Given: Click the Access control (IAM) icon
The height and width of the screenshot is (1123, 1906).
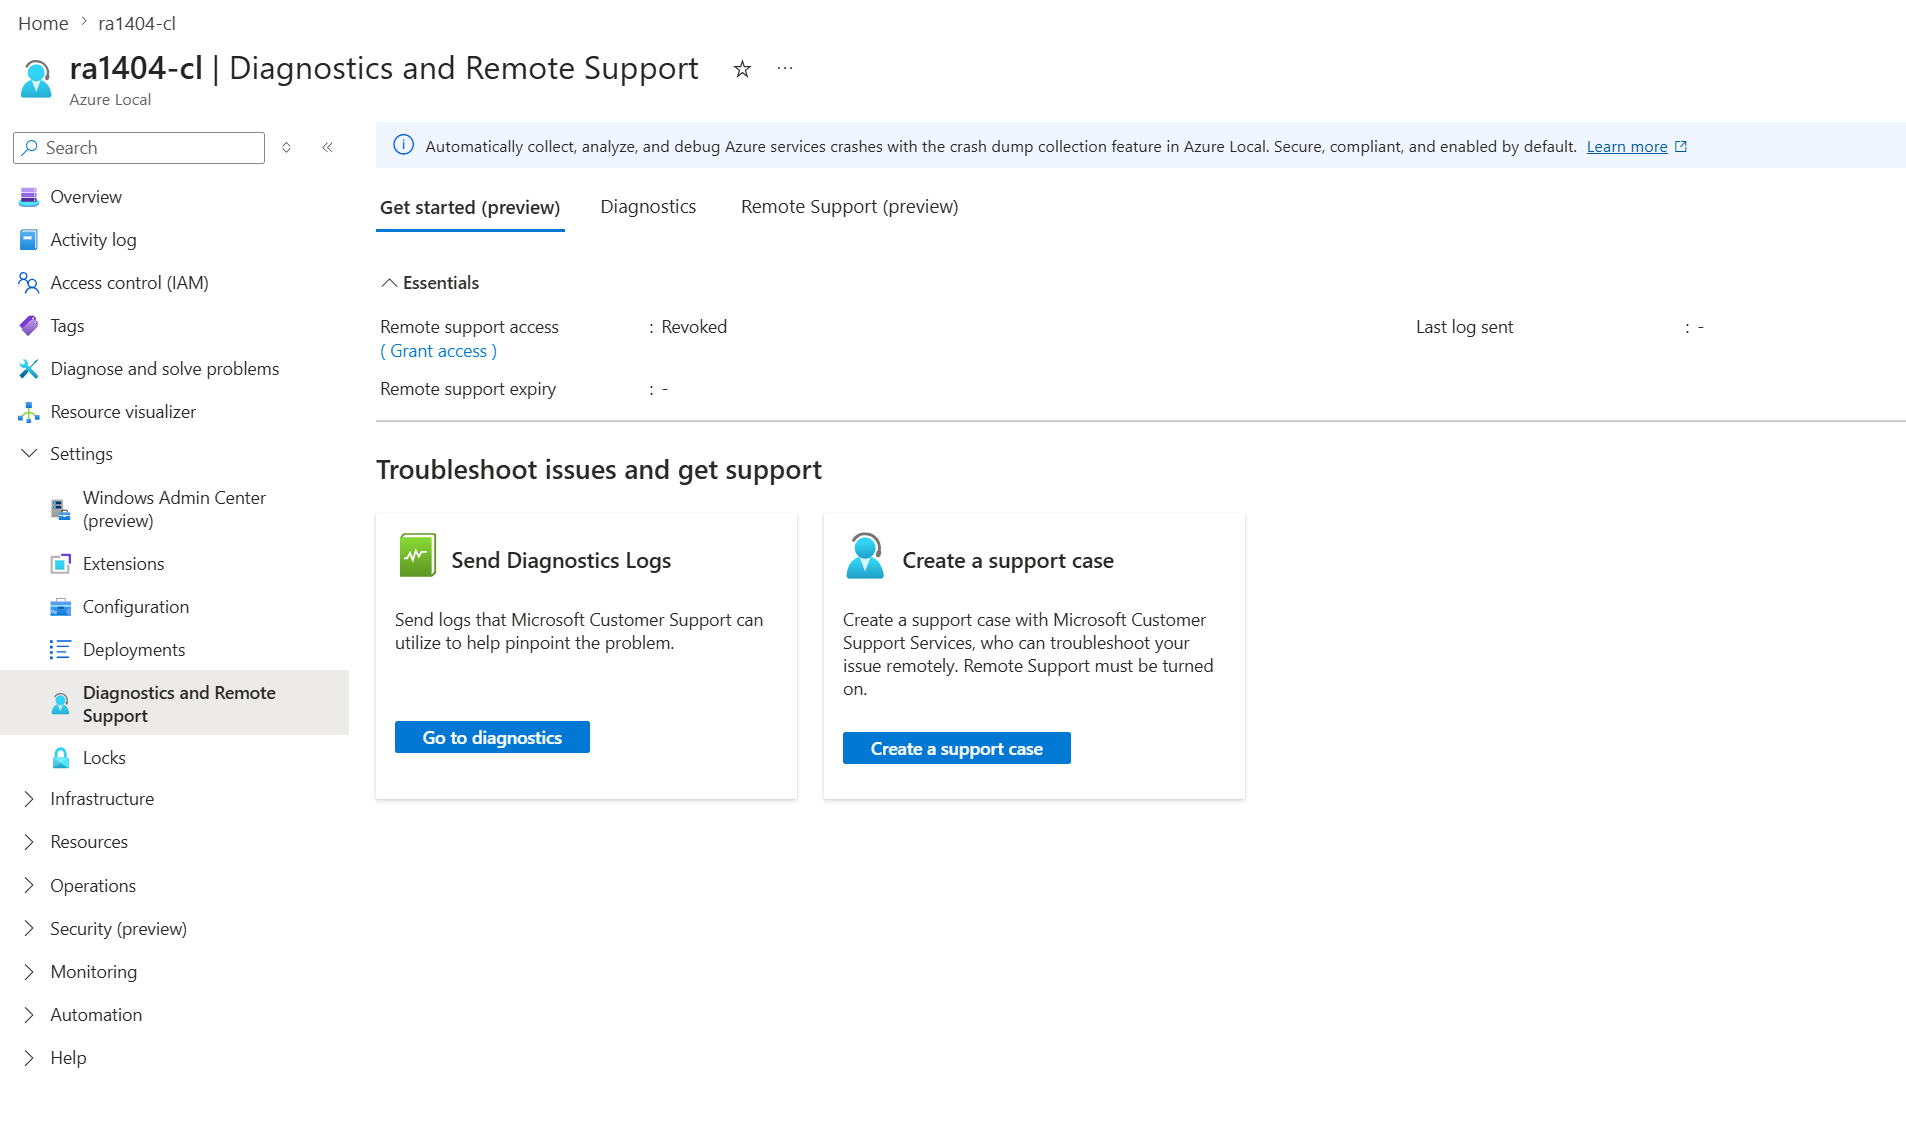Looking at the screenshot, I should point(29,283).
